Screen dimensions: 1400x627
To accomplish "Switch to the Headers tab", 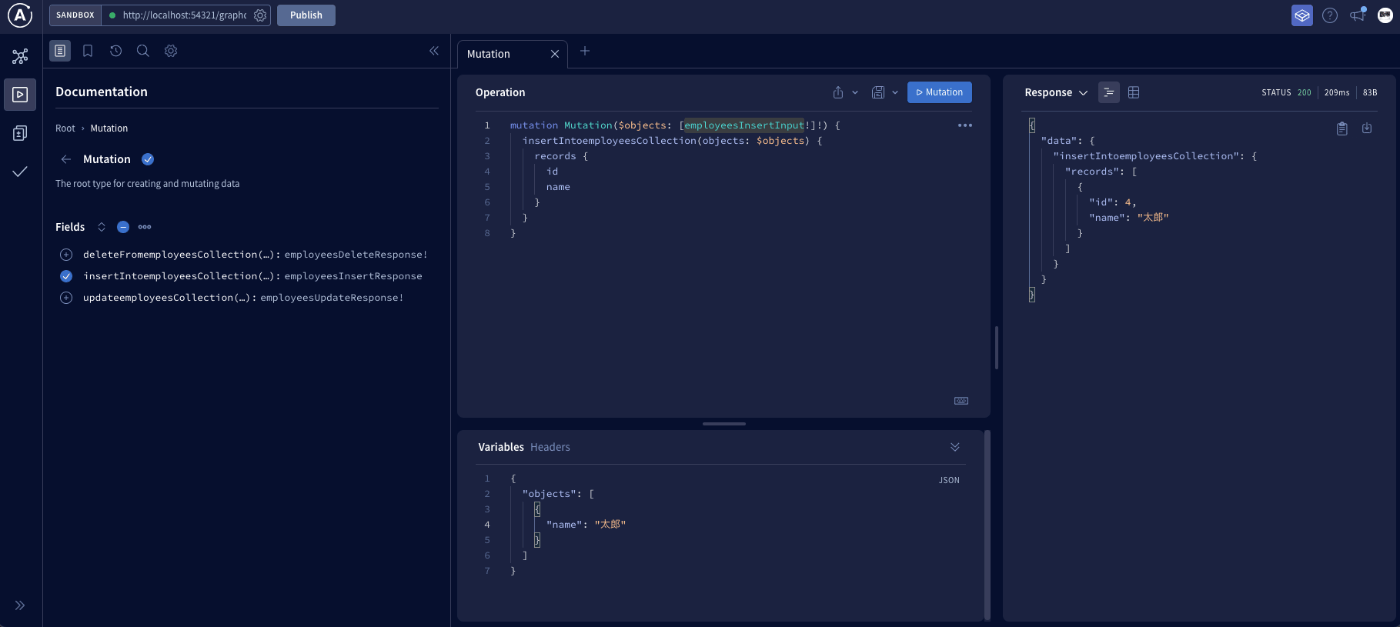I will [550, 447].
